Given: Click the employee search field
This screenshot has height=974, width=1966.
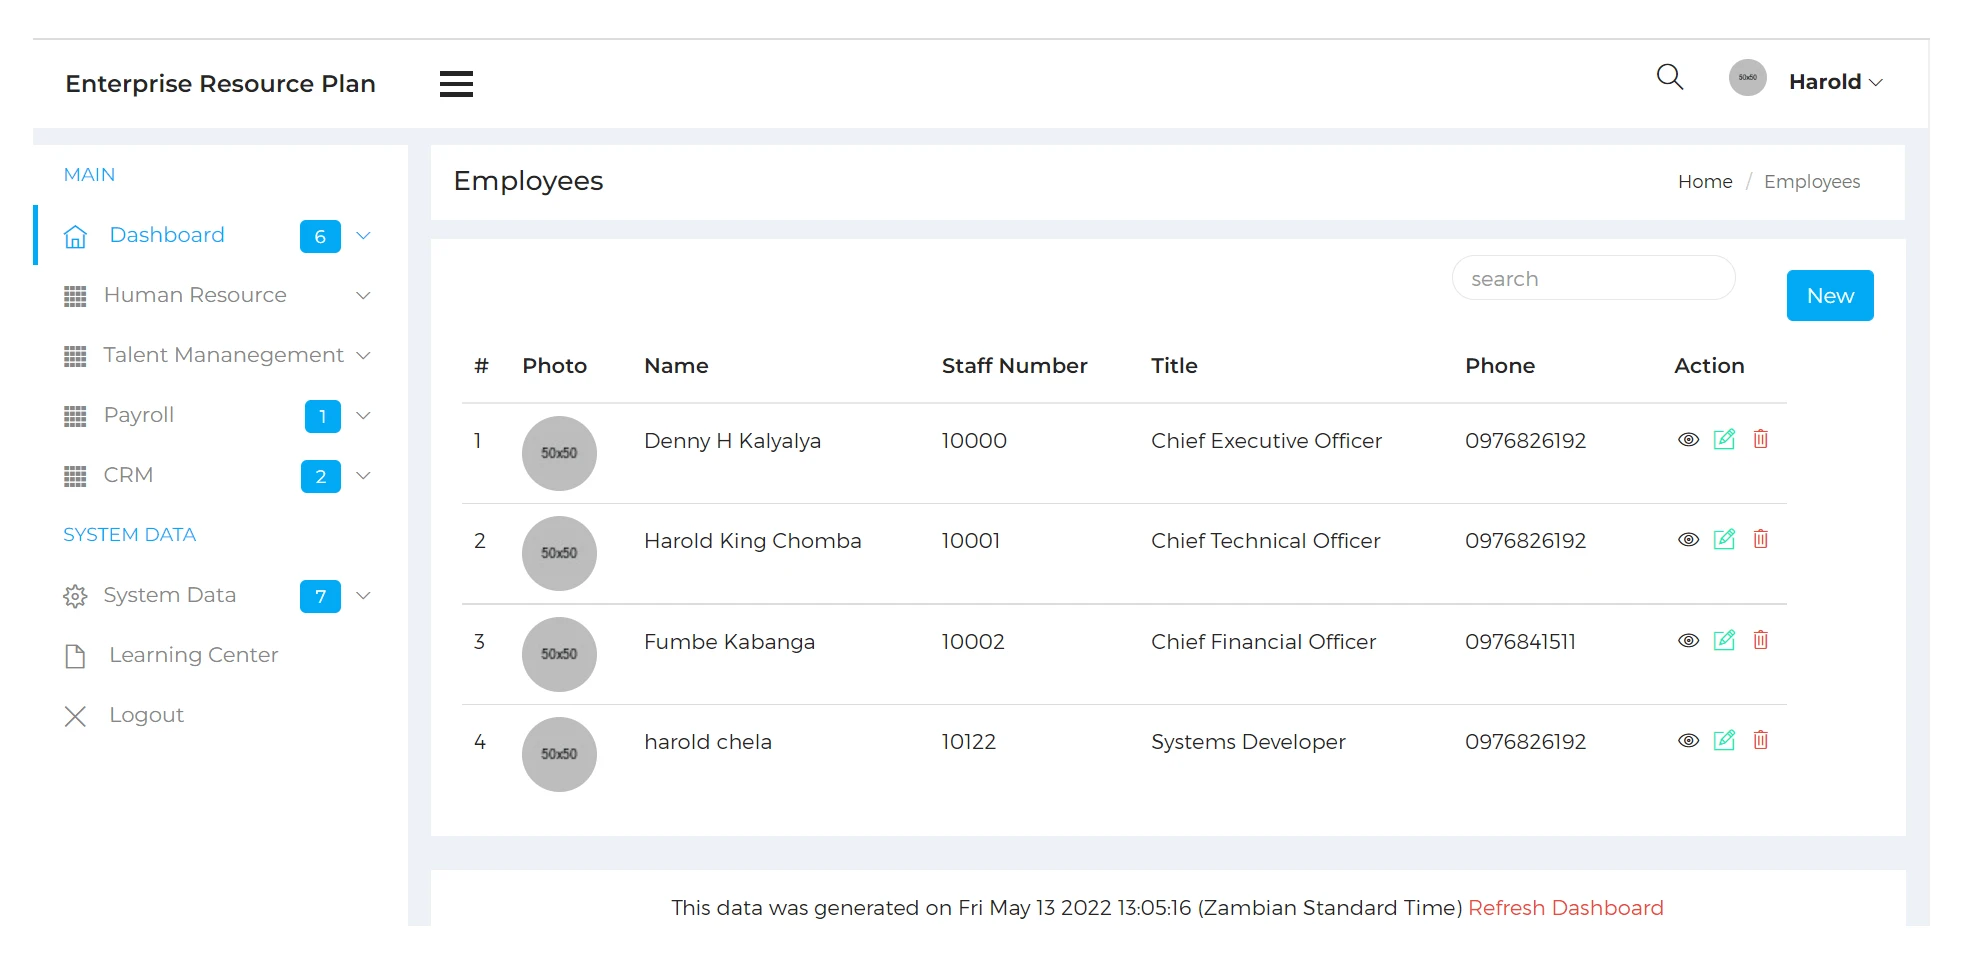Looking at the screenshot, I should click(1593, 279).
